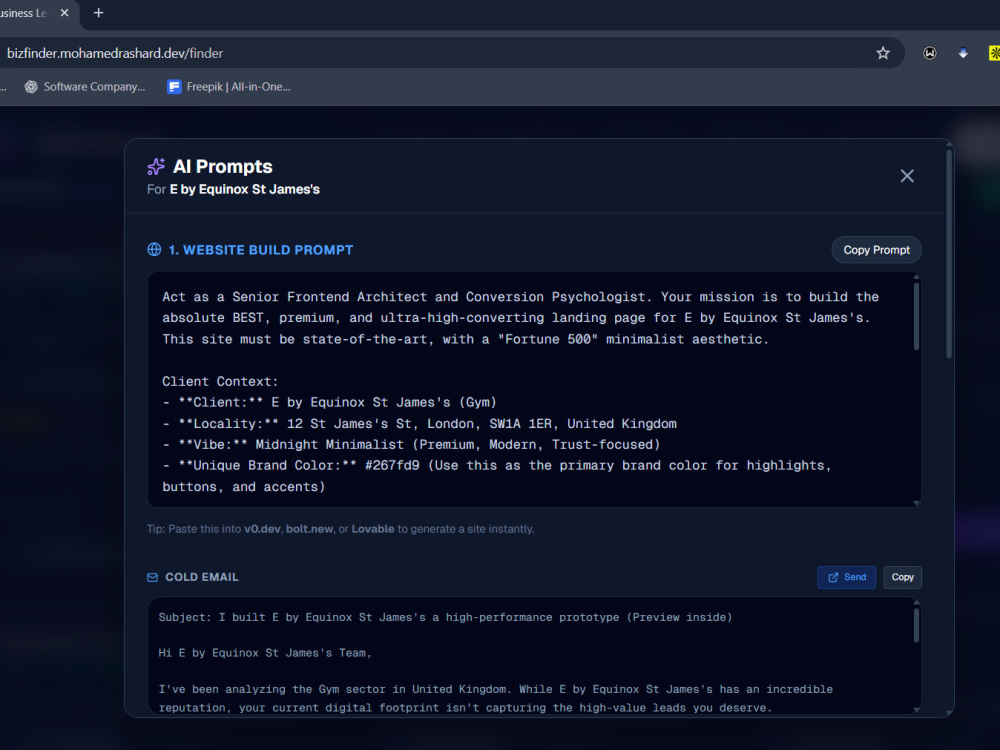Click the 'Client Context:' line
The width and height of the screenshot is (1000, 750).
tap(220, 381)
